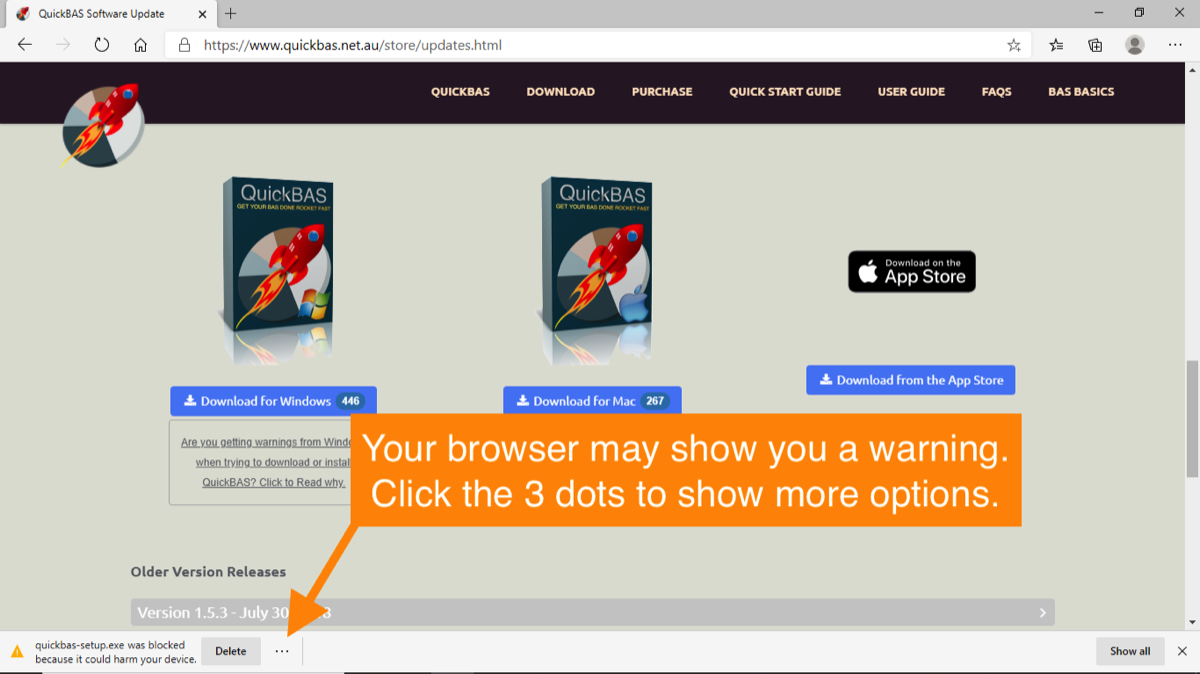
Task: Go to browser home page icon
Action: pyautogui.click(x=141, y=45)
